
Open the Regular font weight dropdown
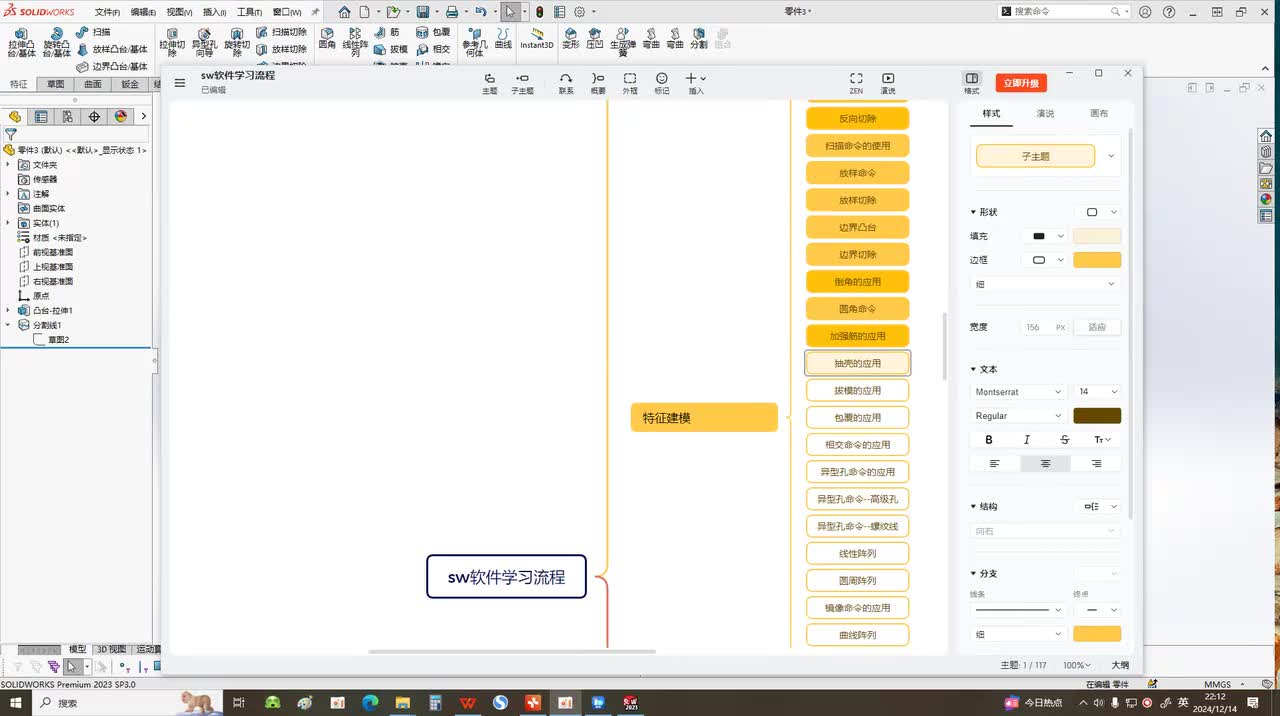1017,416
